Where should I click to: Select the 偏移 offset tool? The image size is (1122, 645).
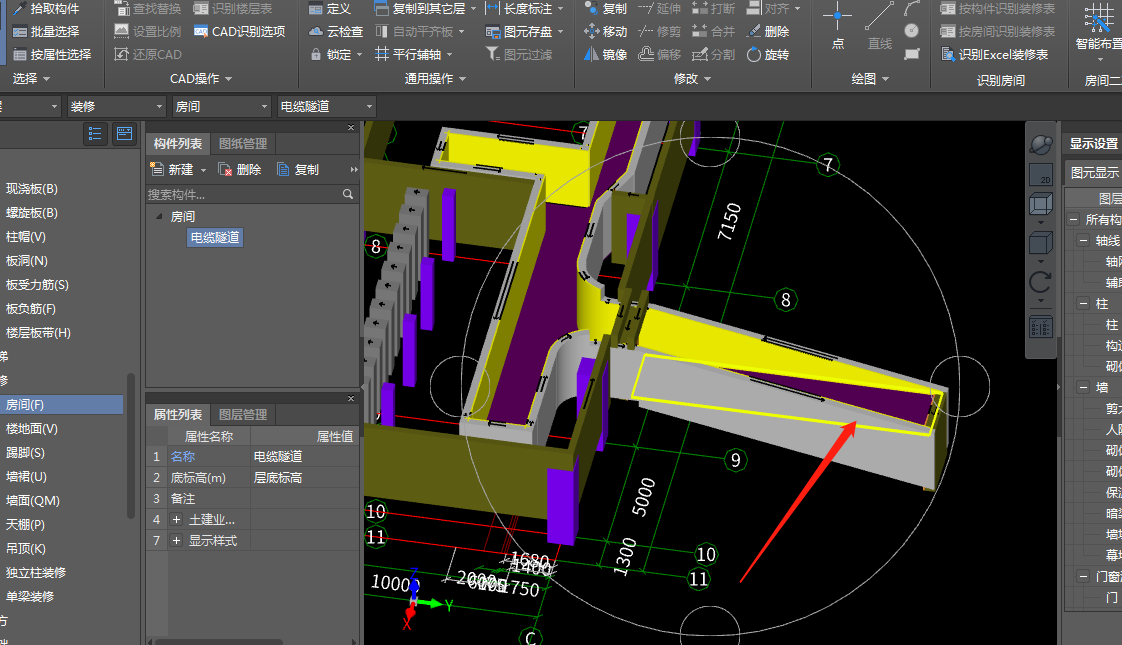660,54
